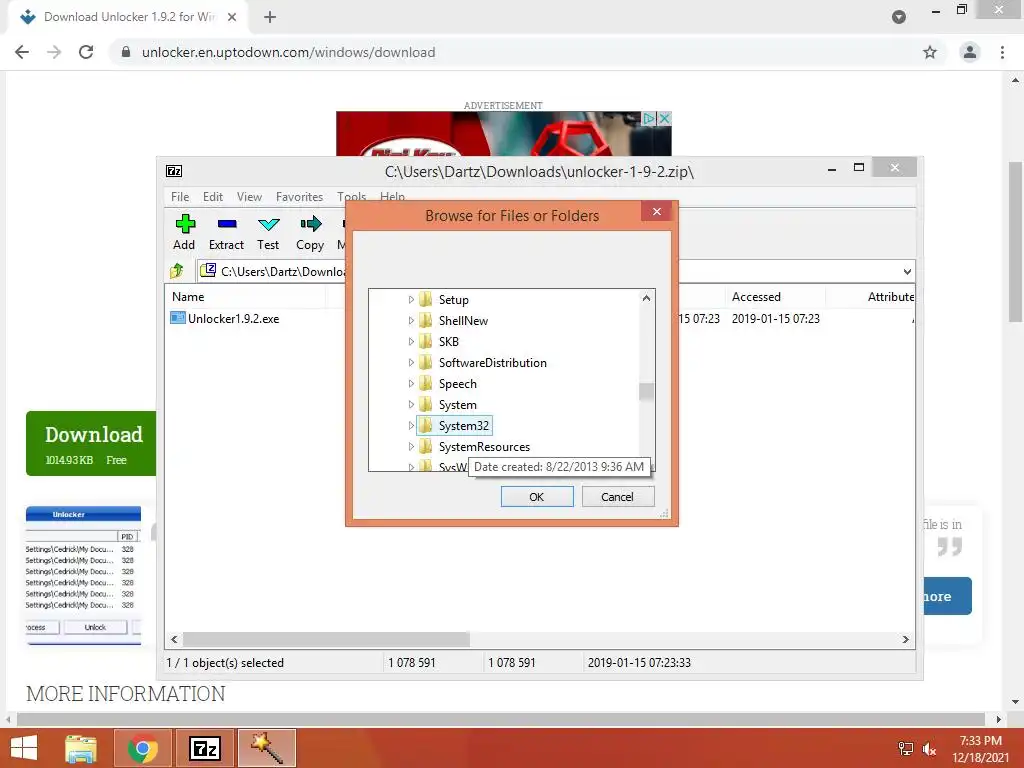Reload the Uptodown page
Screen dimensions: 1024x768
[86, 52]
